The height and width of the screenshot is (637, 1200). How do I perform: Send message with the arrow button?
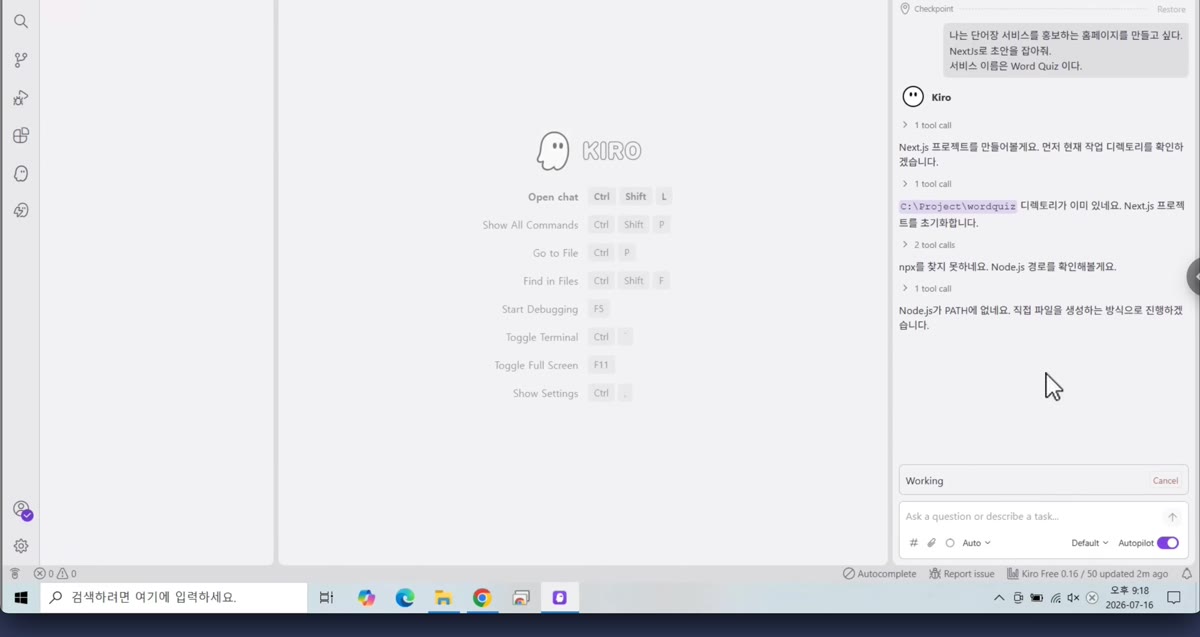click(x=1172, y=517)
